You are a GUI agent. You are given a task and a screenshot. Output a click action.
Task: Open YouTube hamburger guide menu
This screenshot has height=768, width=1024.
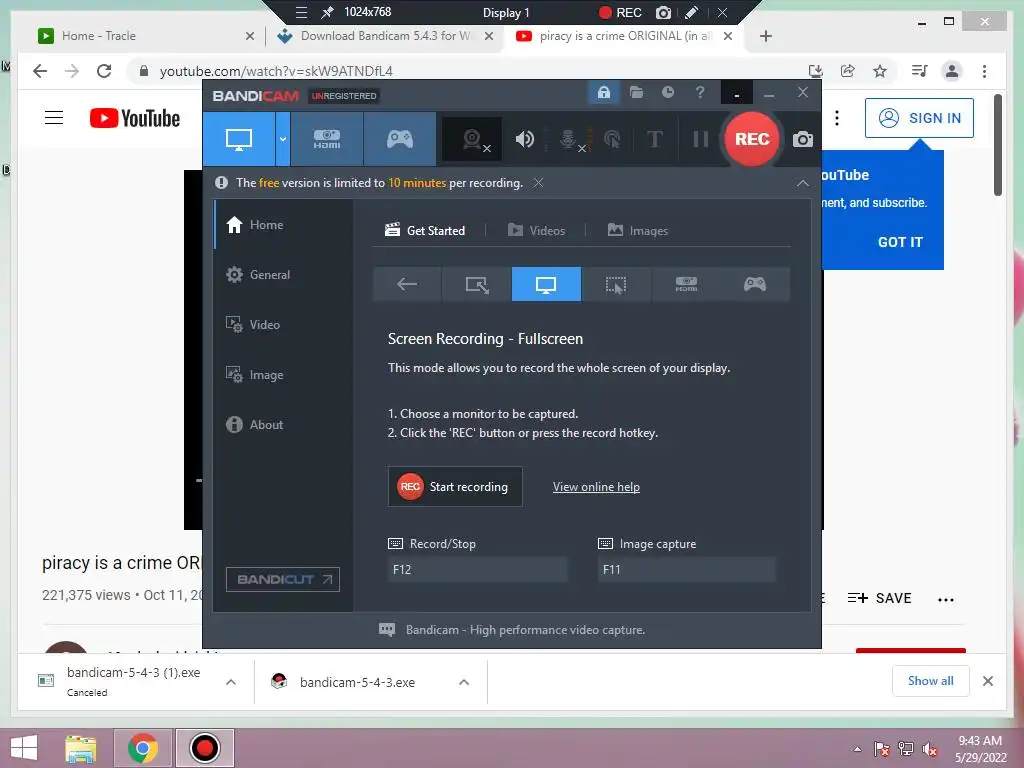click(x=54, y=118)
